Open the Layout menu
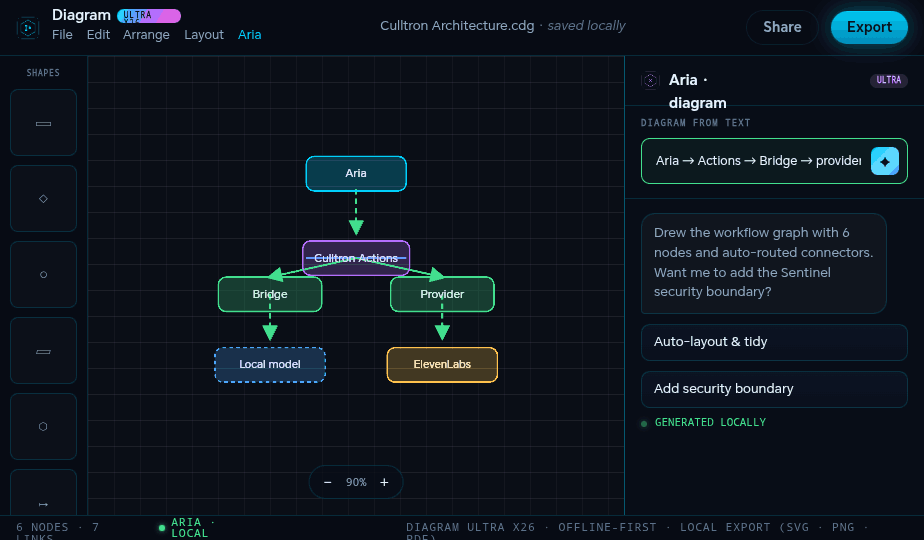 coord(204,35)
